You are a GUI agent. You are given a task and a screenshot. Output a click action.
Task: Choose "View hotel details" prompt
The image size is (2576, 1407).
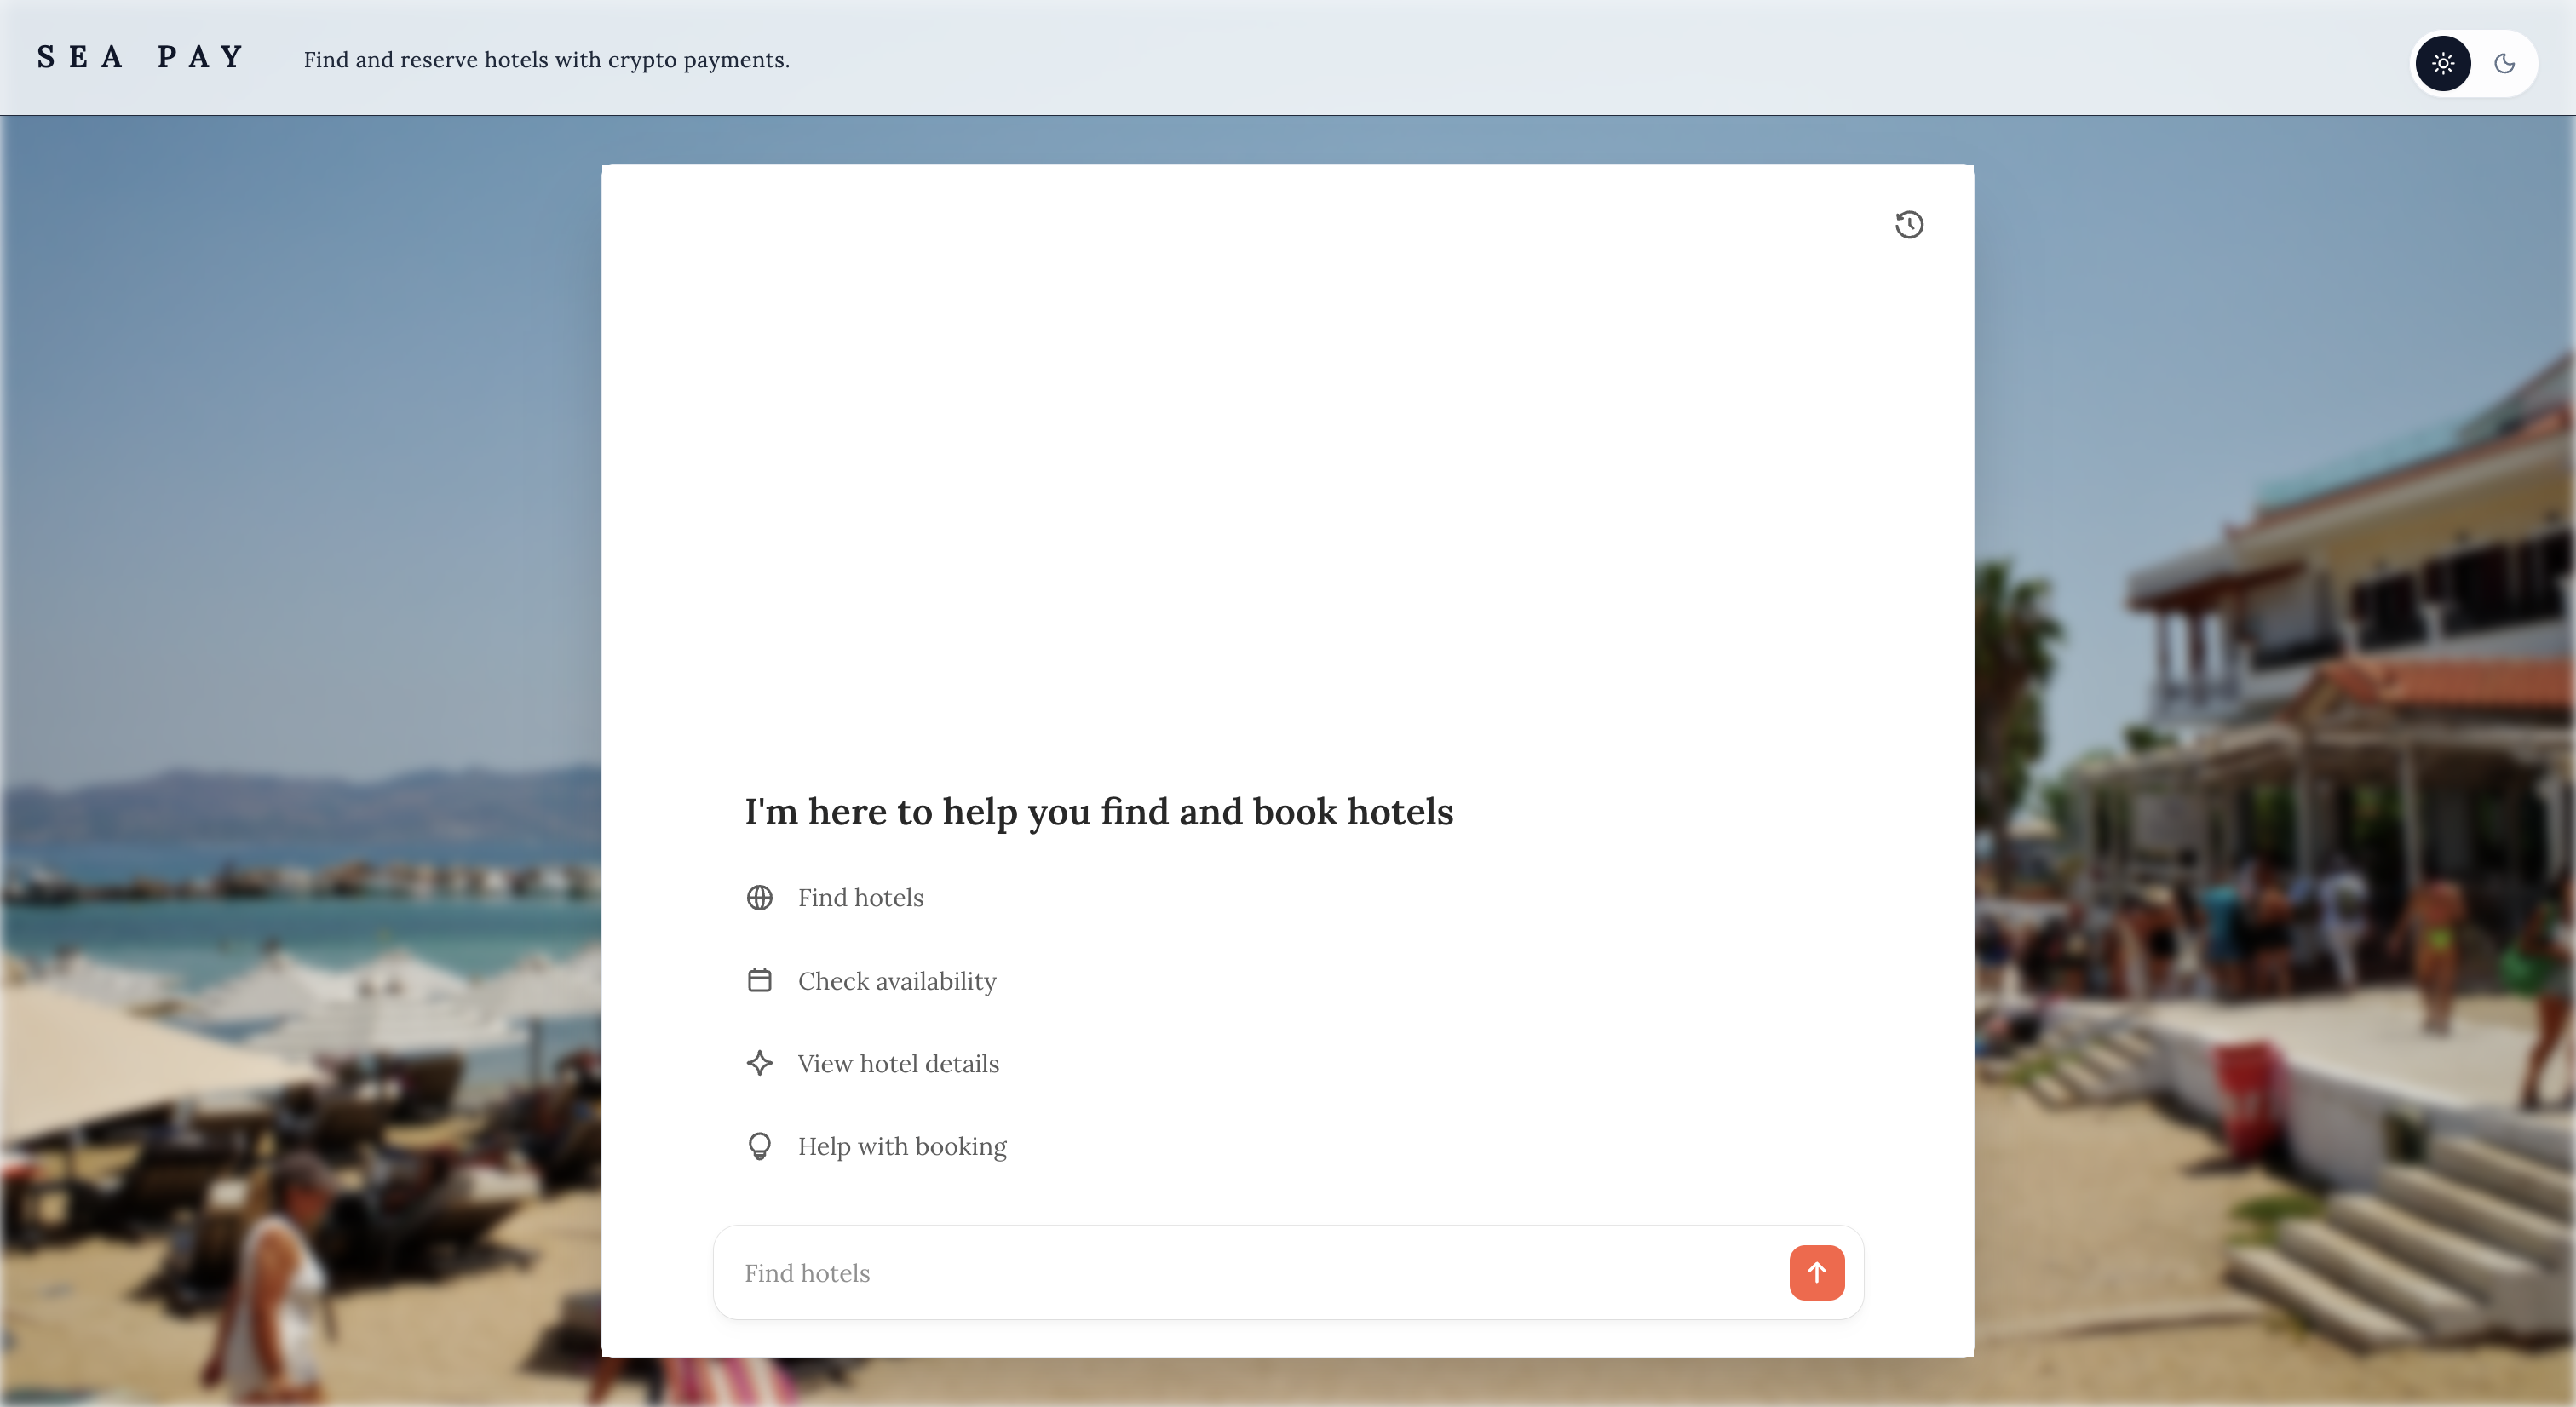click(898, 1064)
